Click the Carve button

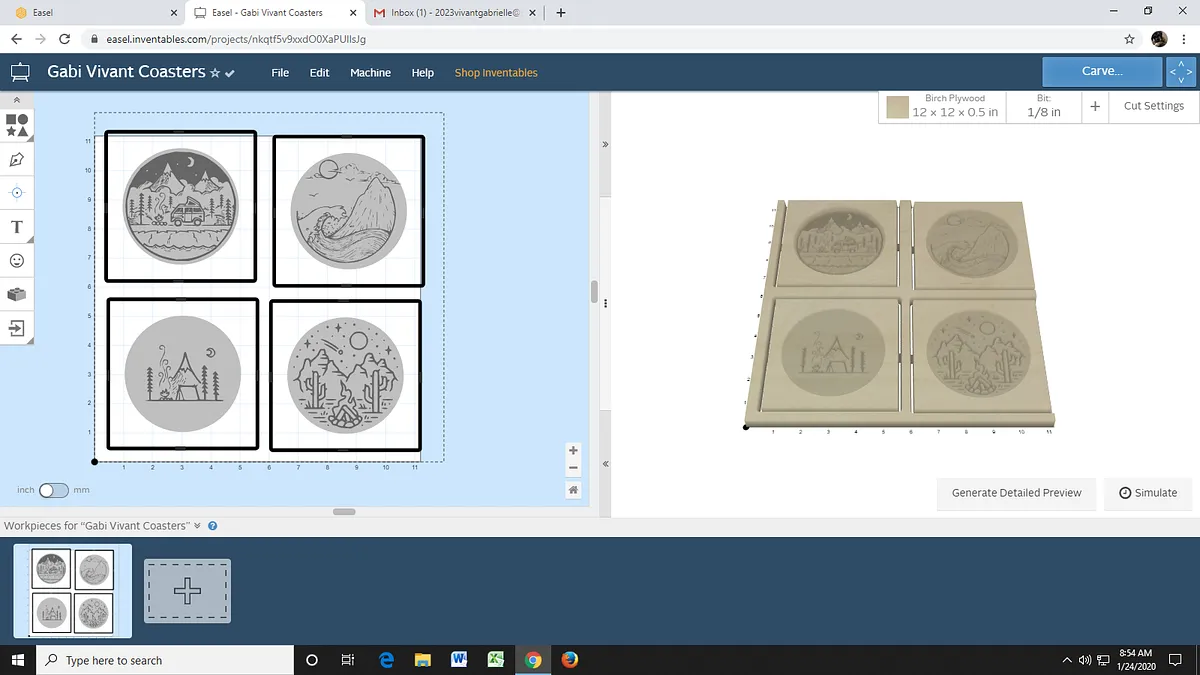(1101, 72)
